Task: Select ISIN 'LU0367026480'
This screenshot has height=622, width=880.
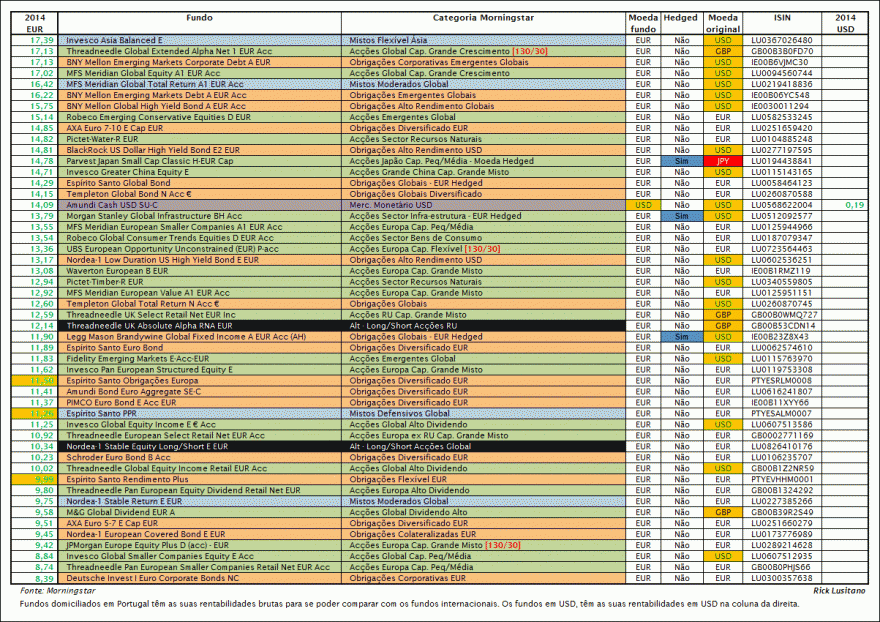Action: 782,40
